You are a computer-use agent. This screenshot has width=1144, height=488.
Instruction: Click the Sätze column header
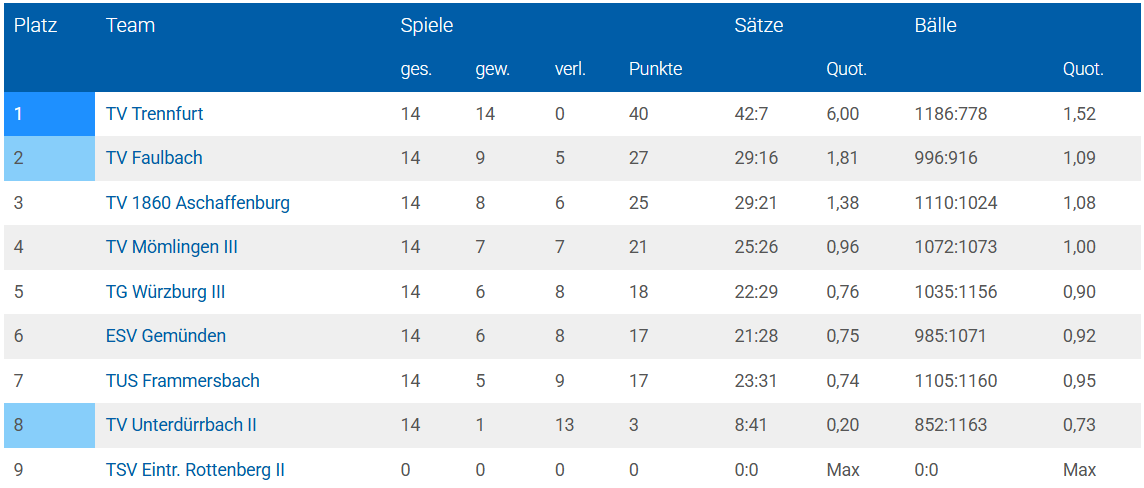pyautogui.click(x=758, y=26)
